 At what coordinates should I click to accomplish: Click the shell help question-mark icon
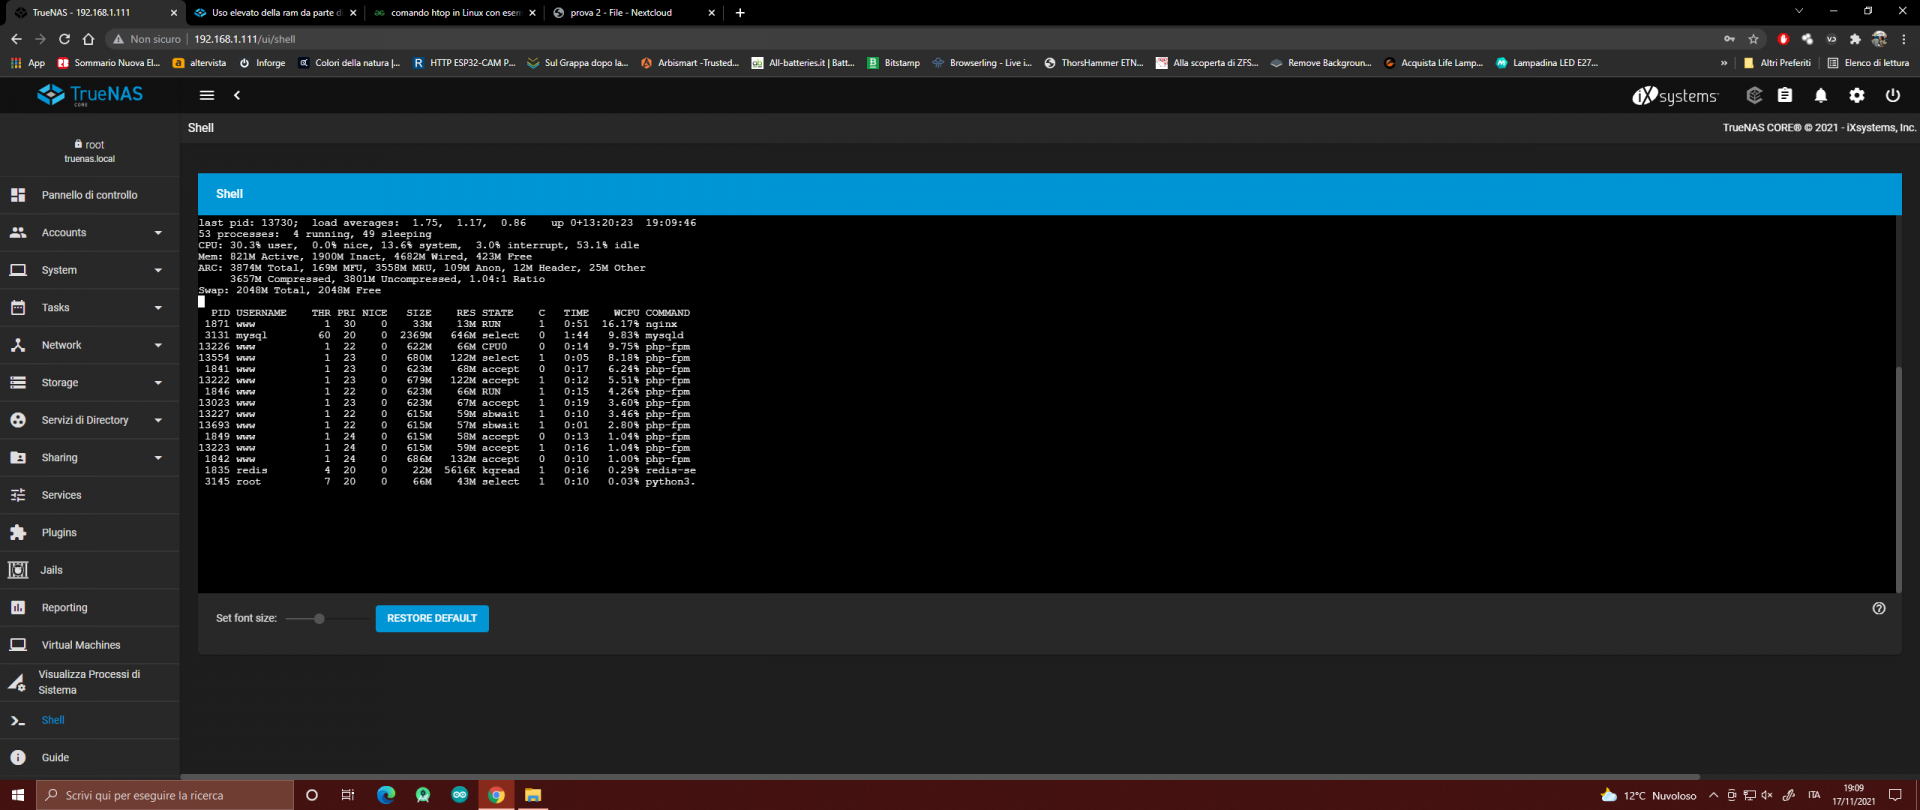(x=1879, y=608)
